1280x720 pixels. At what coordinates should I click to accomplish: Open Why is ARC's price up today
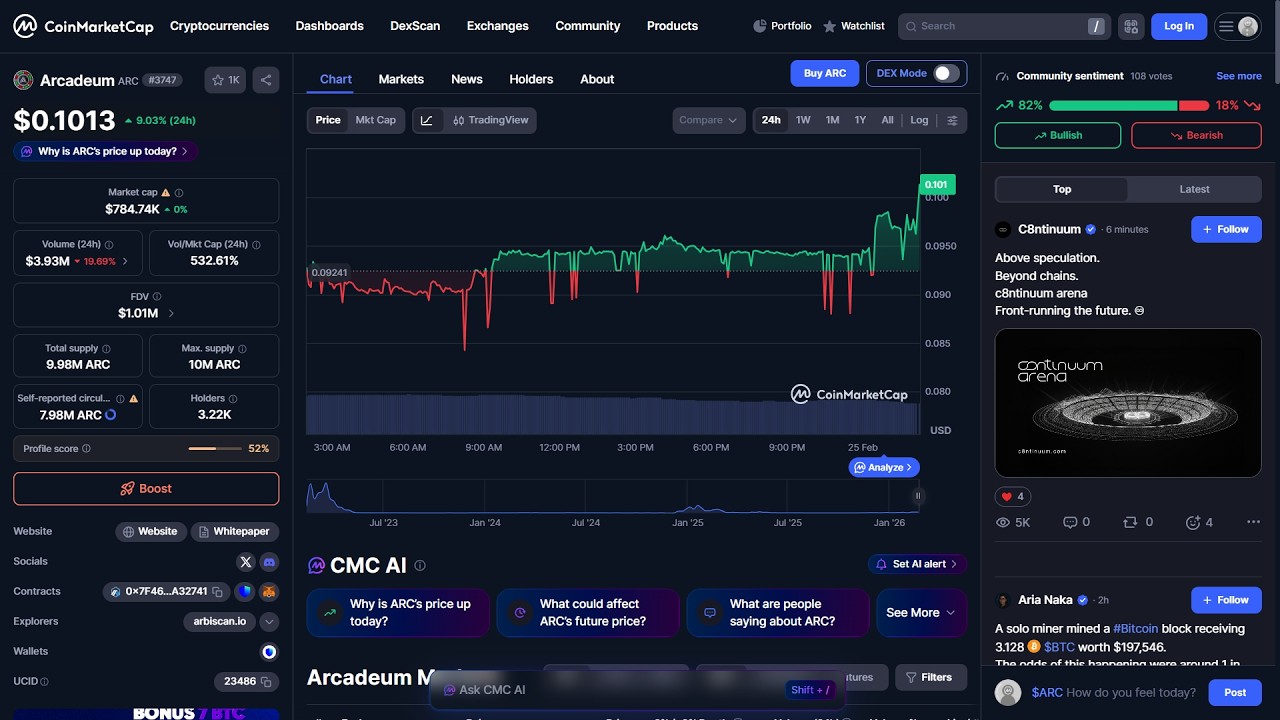click(105, 152)
